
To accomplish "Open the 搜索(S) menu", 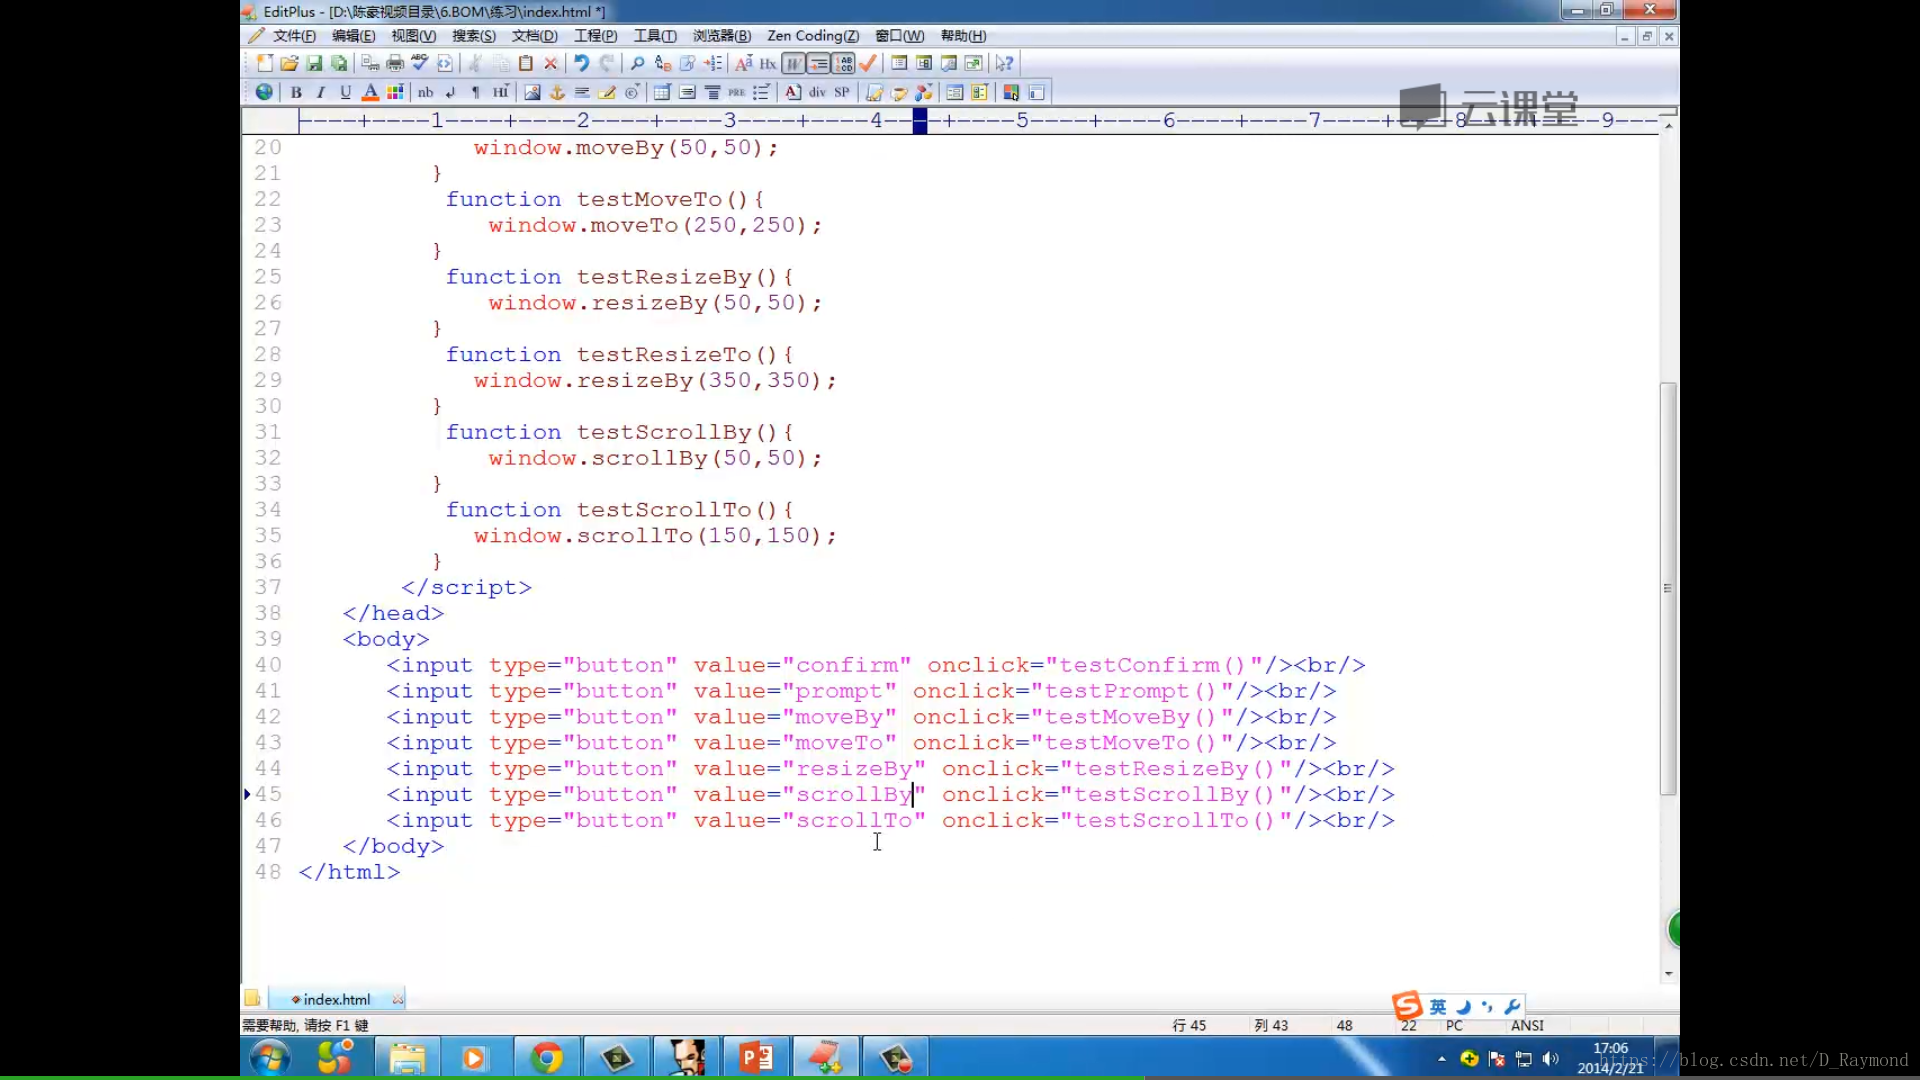I will 473,36.
